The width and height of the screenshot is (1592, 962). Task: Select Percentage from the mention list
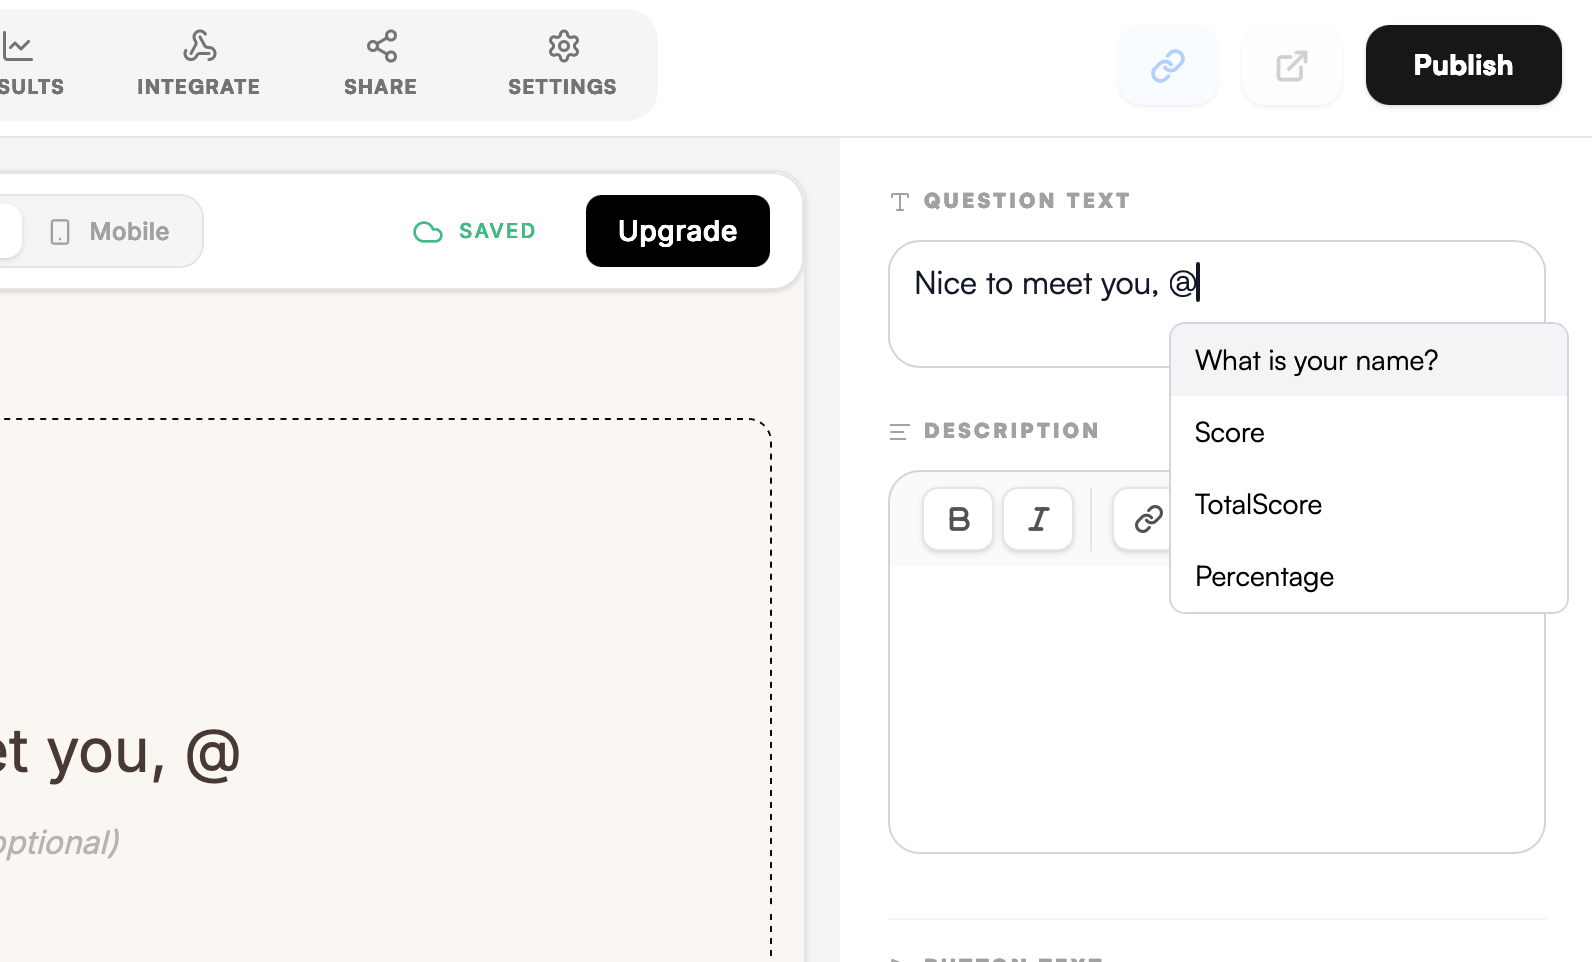tap(1264, 577)
